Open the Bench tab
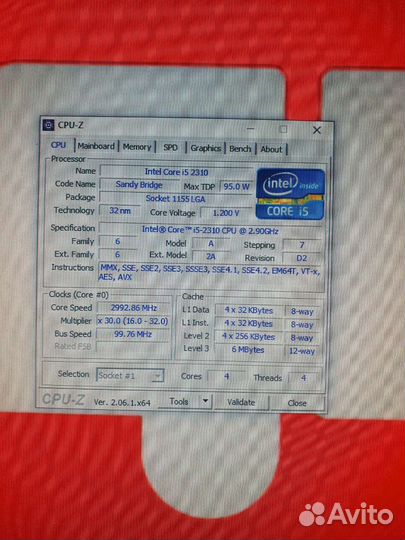Image resolution: width=405 pixels, height=540 pixels. pyautogui.click(x=240, y=149)
